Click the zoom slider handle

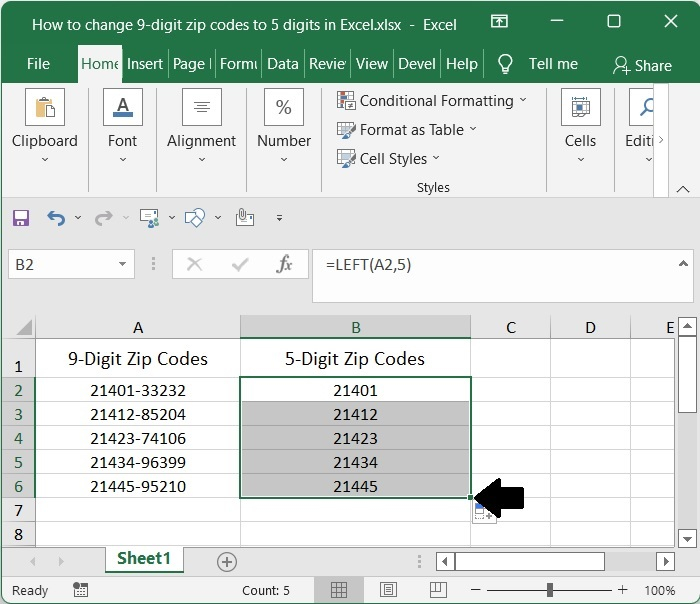550,590
